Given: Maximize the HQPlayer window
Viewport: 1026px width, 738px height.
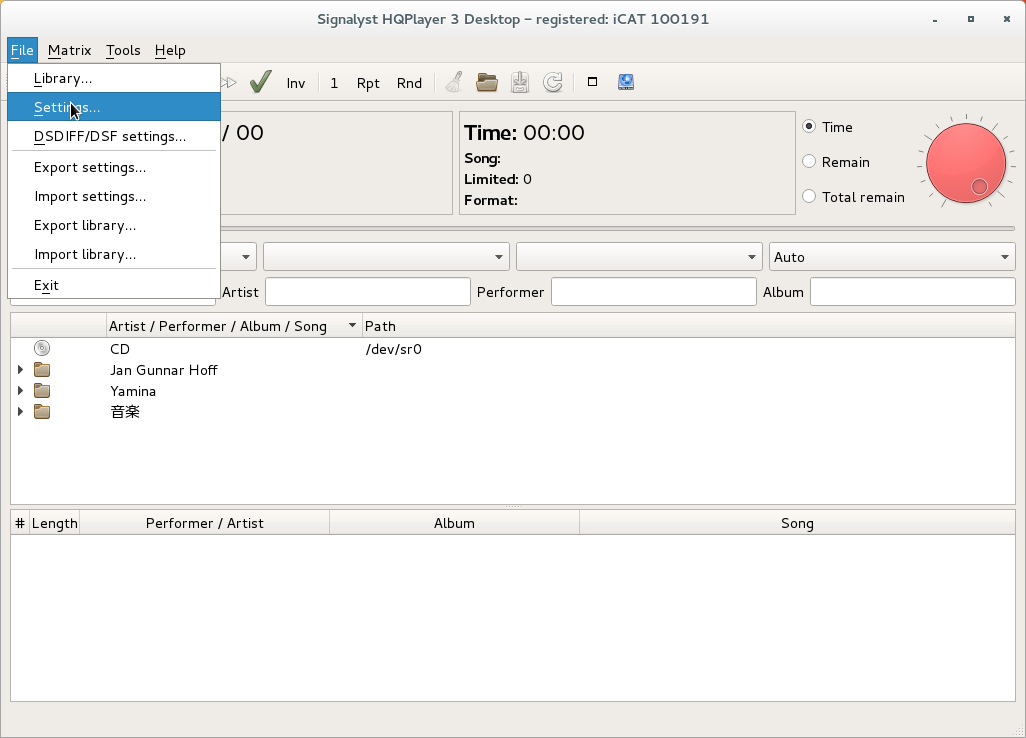Looking at the screenshot, I should coord(971,19).
